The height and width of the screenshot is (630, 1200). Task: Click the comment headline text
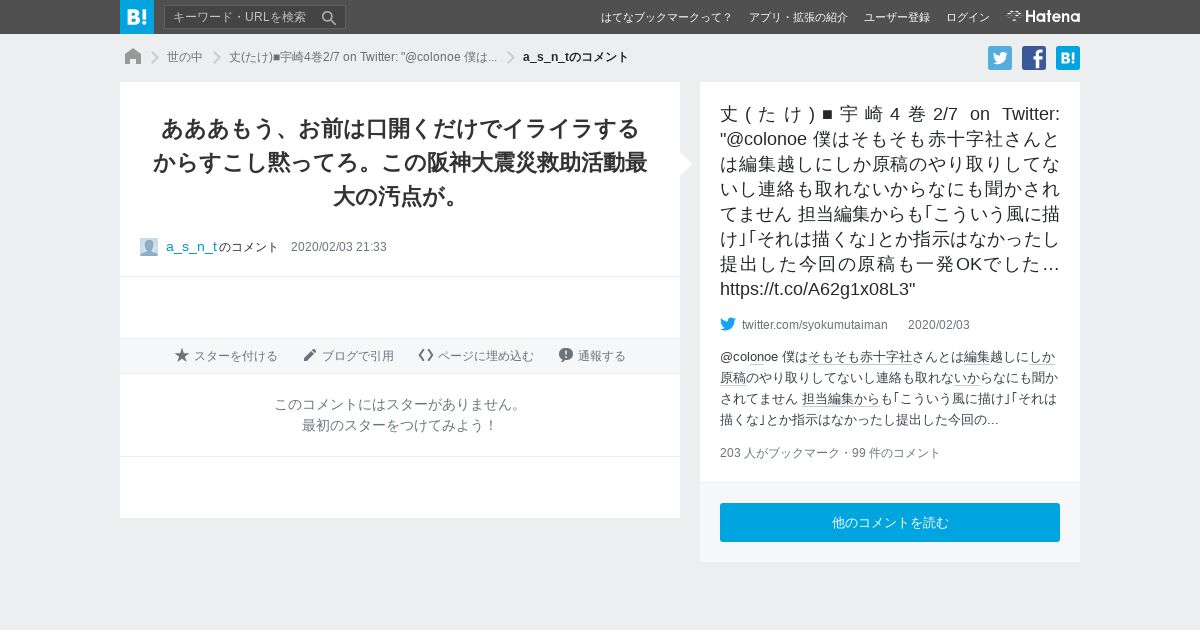400,162
